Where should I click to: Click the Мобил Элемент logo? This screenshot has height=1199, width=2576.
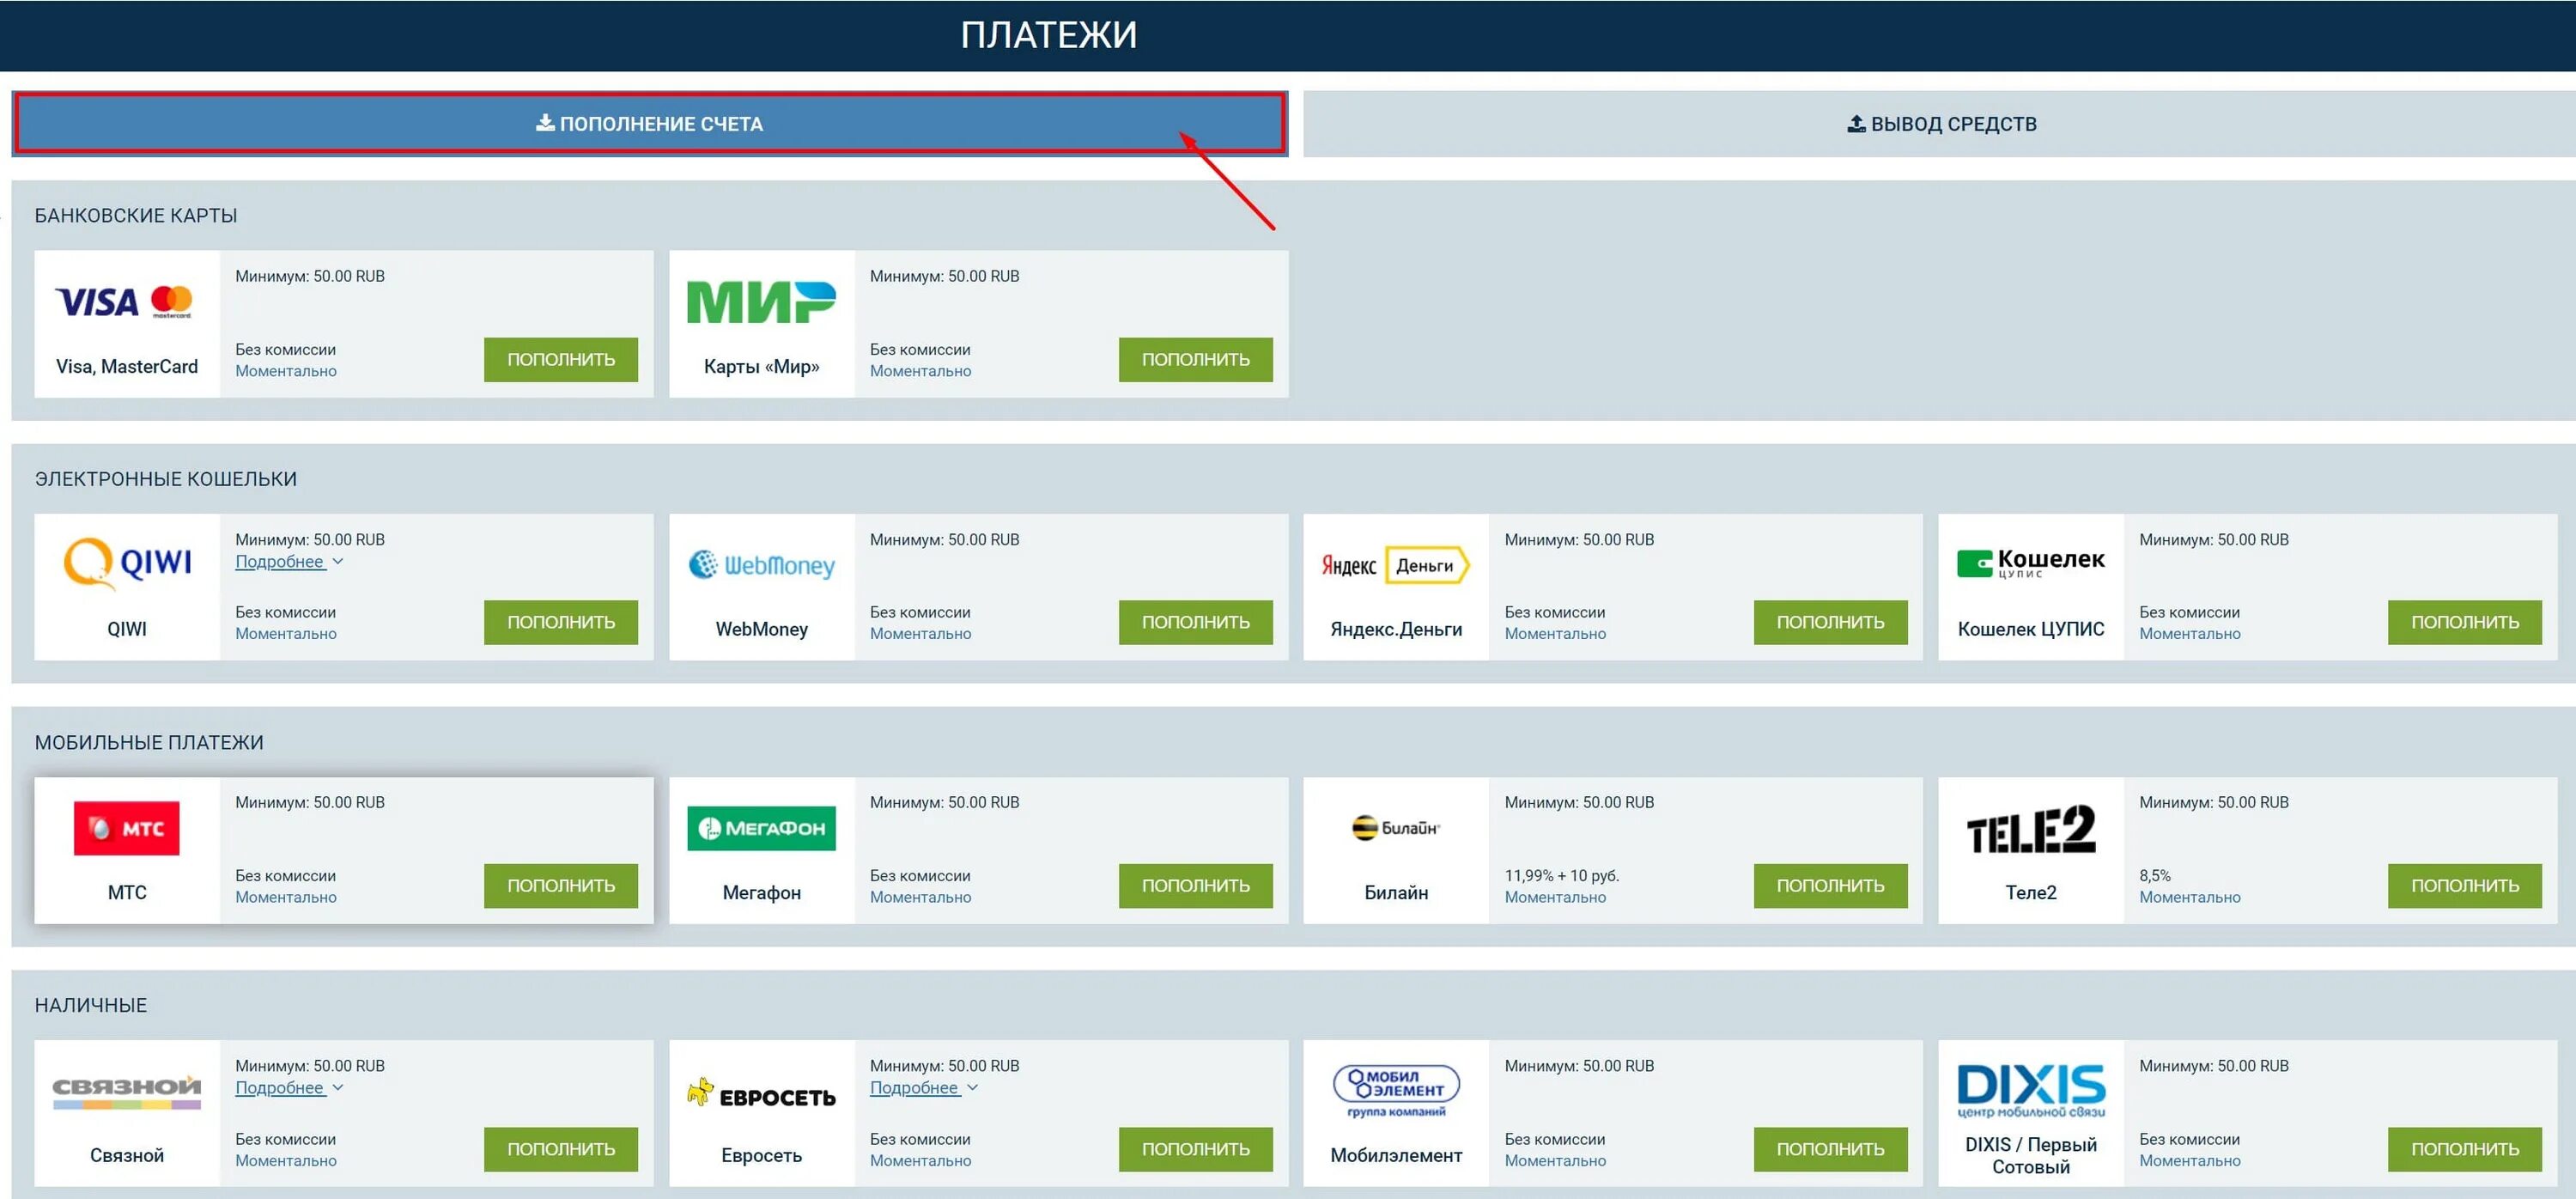click(x=1395, y=1091)
